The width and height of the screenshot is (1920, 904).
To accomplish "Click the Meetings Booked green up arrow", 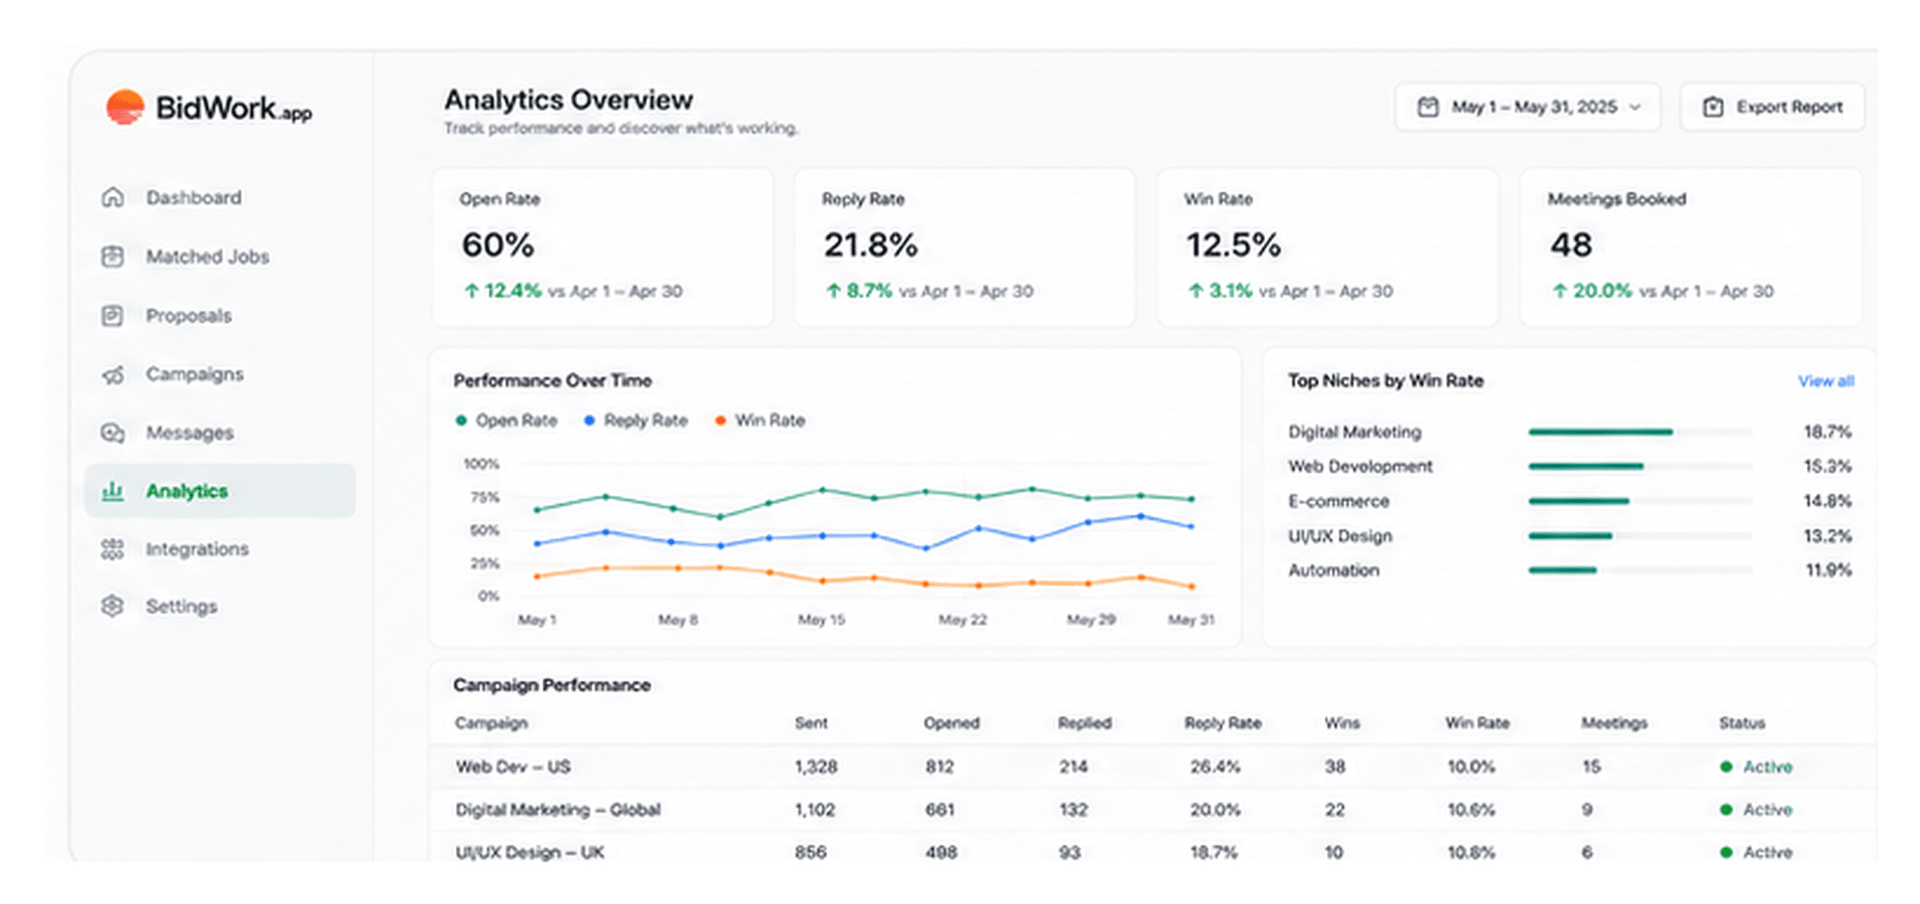I will [x=1560, y=291].
